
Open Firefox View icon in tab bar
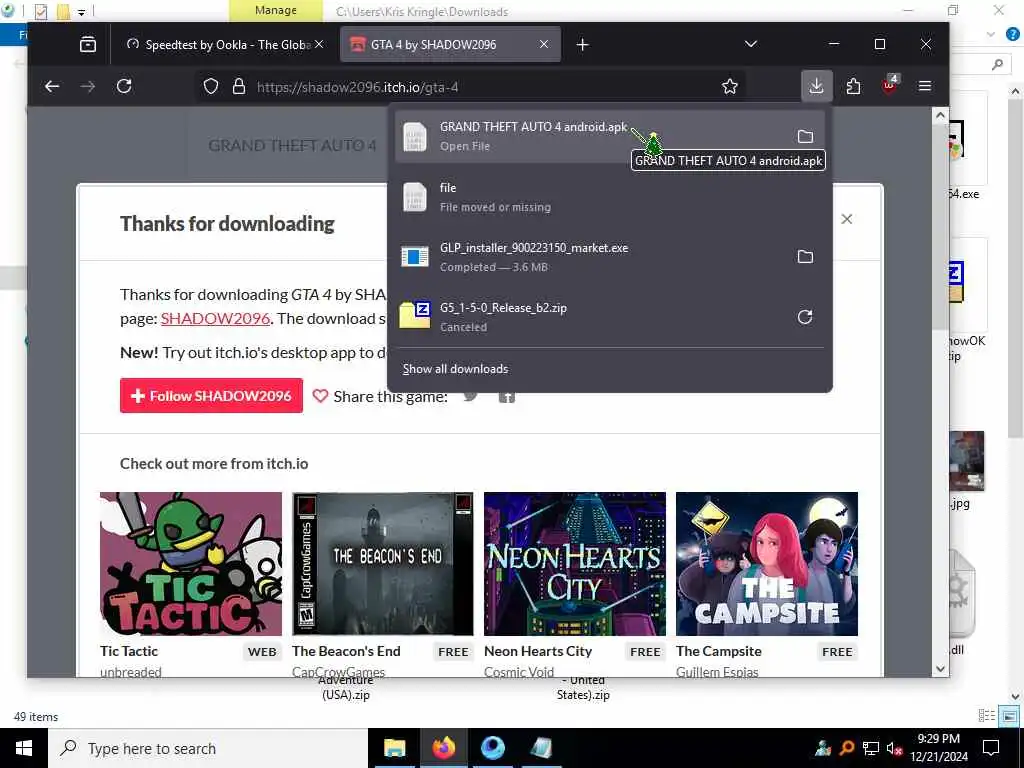88,44
